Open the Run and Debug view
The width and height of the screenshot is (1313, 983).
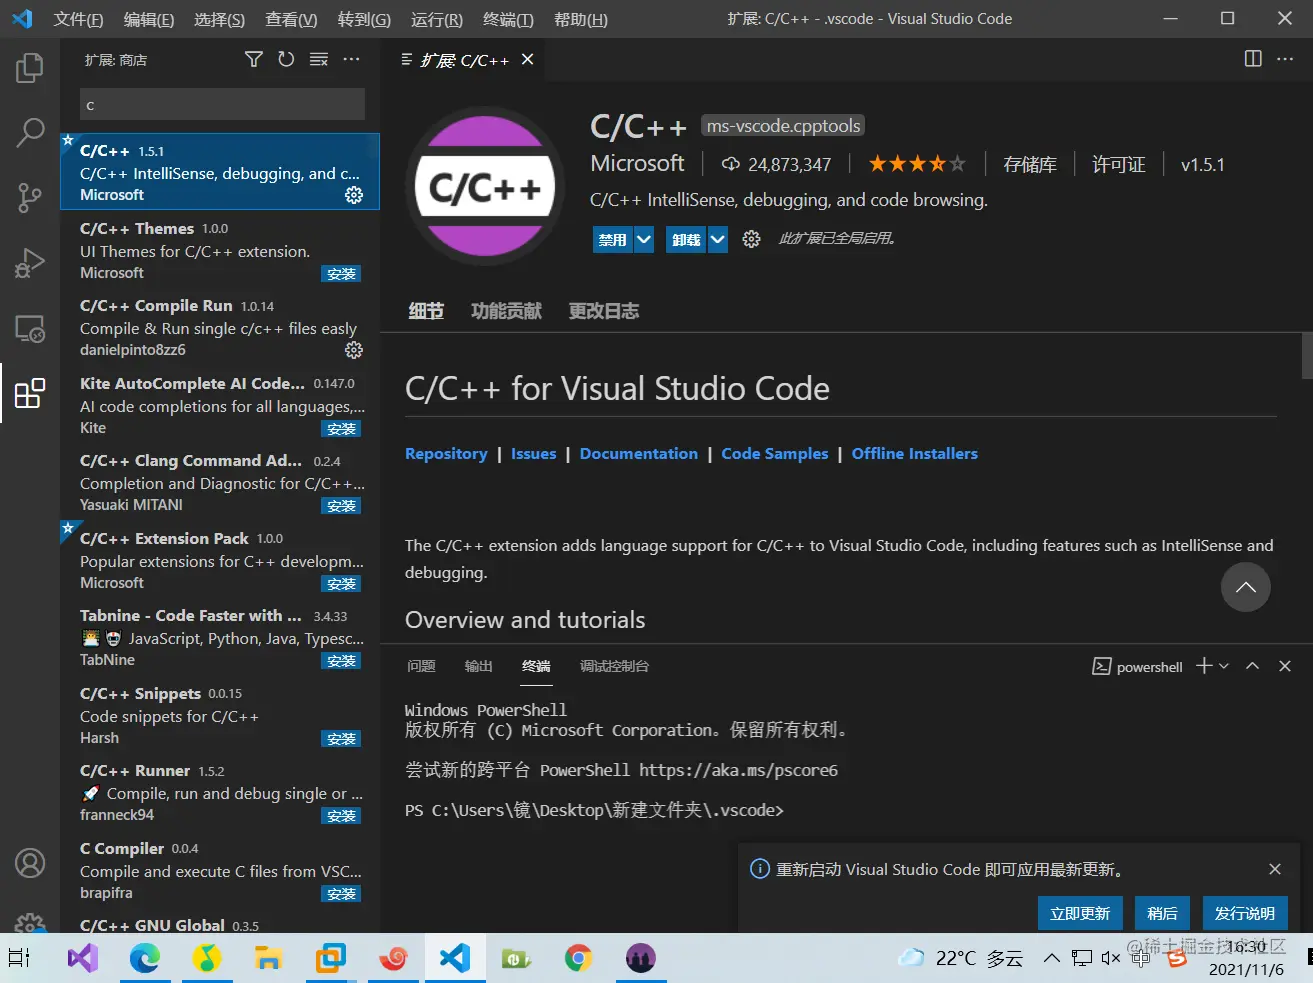[30, 263]
